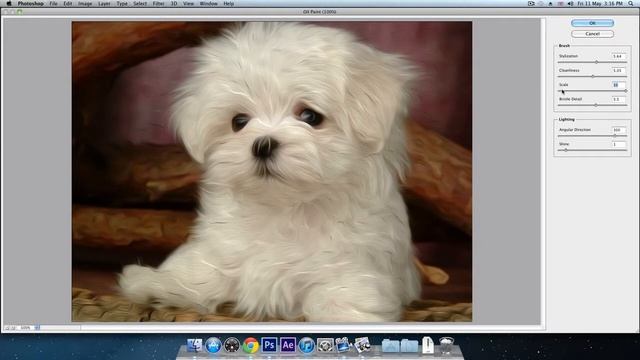640x360 pixels.
Task: Open the Select menu
Action: tap(140, 4)
